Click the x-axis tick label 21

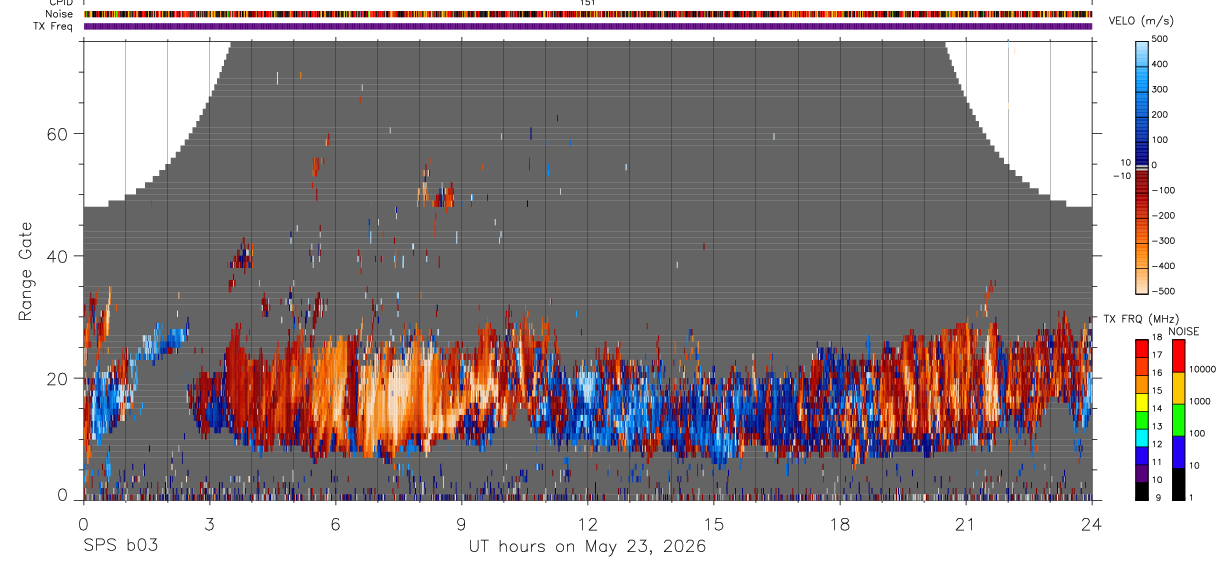[x=965, y=524]
